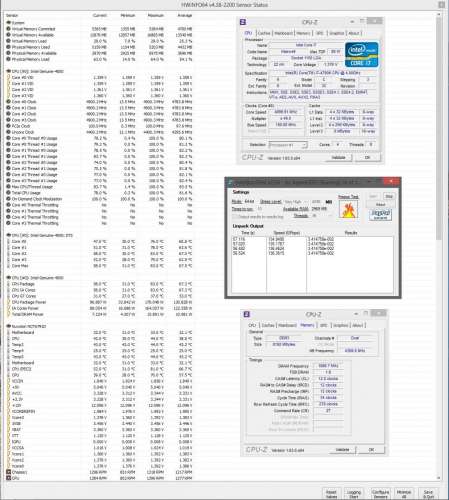Image resolution: width=449 pixels, height=500 pixels.
Task: Switch to the CPU tab in the lower CPU-Z window
Action: (252, 325)
